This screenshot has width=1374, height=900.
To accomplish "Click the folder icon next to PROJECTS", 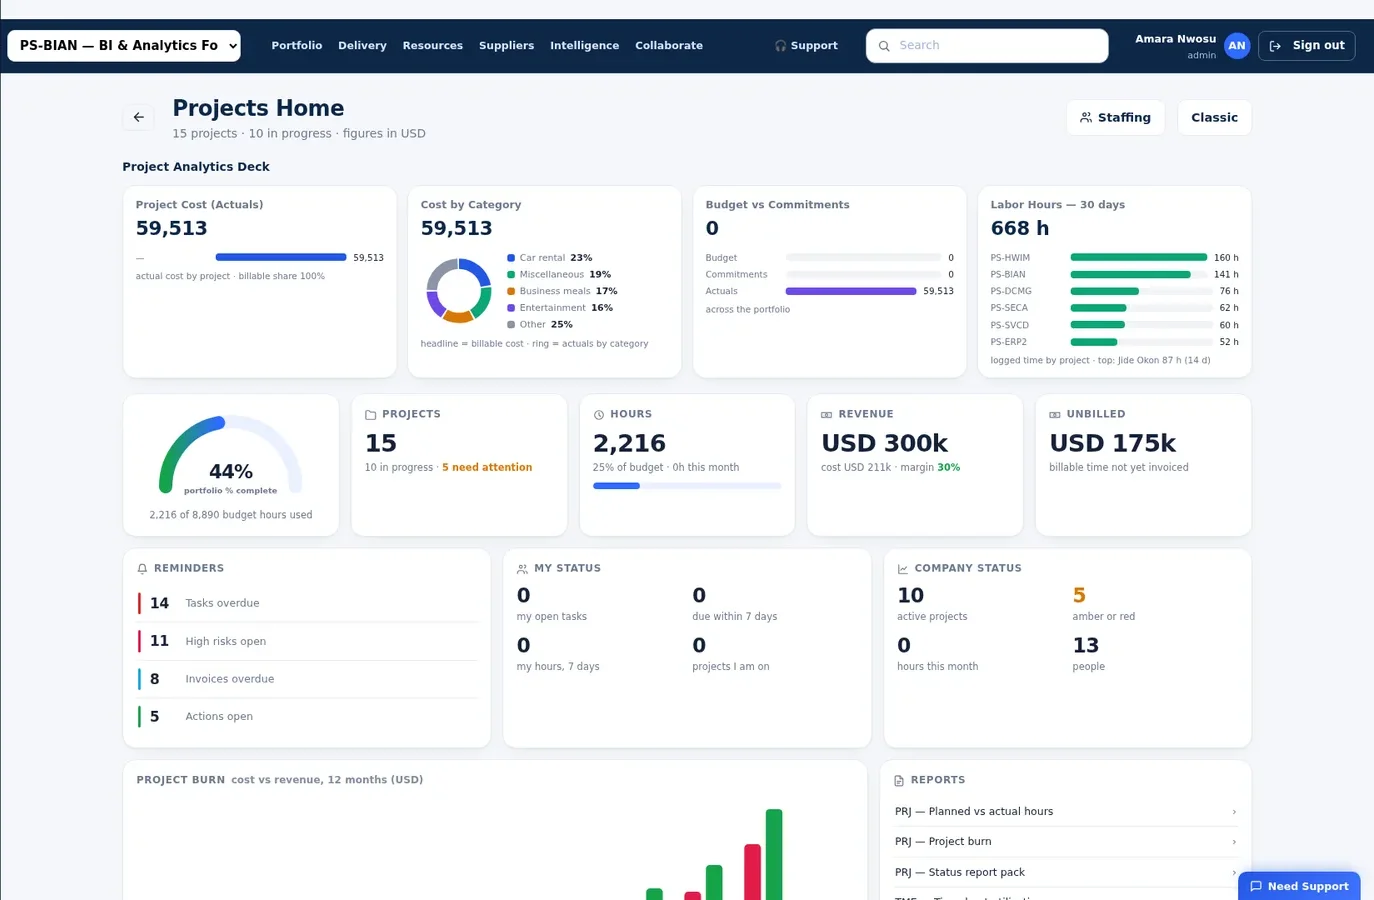I will (x=371, y=414).
